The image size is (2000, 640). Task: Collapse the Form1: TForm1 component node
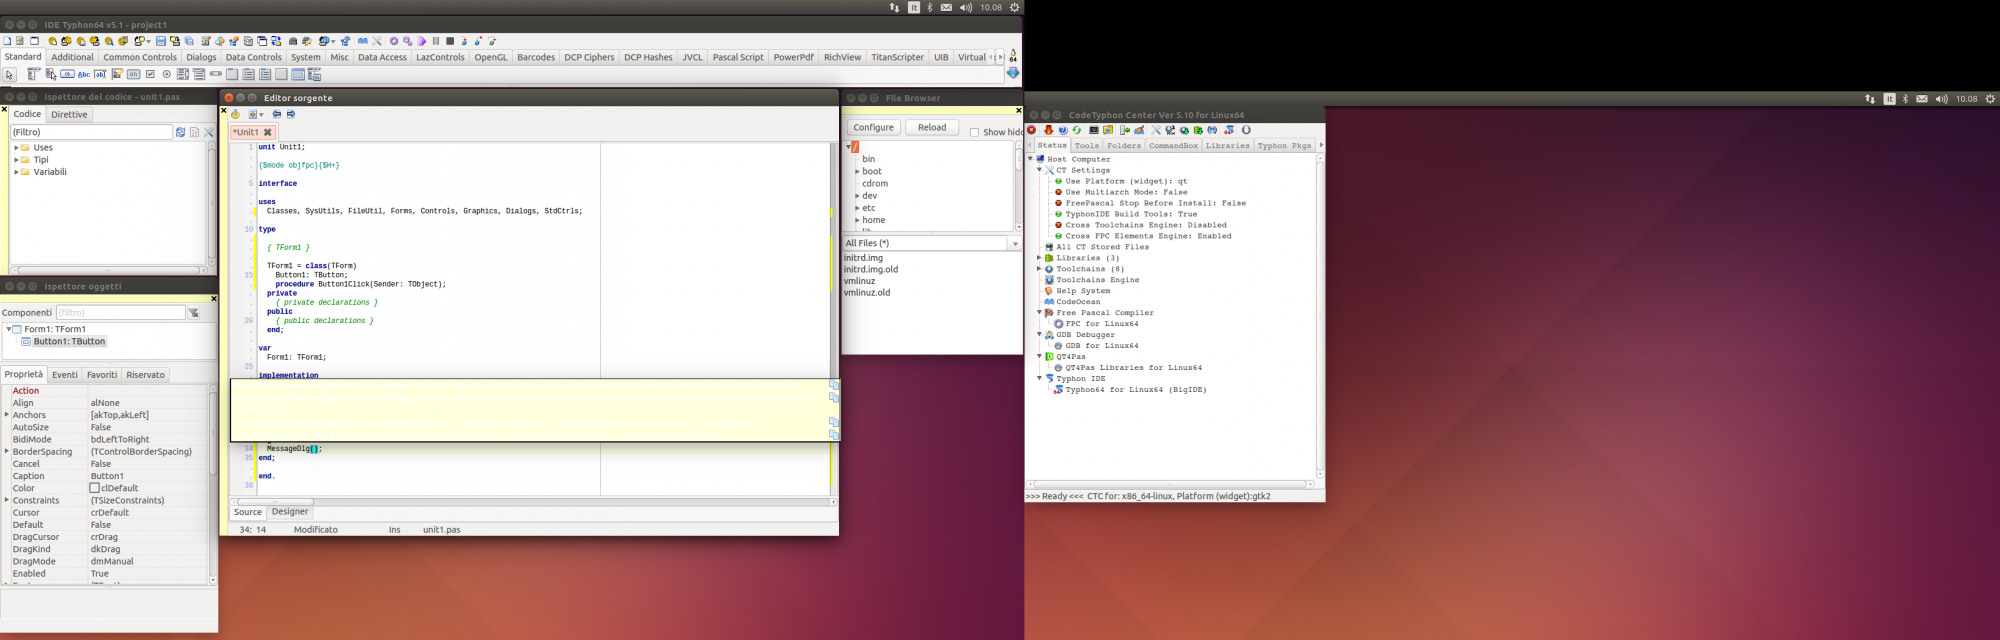8,329
